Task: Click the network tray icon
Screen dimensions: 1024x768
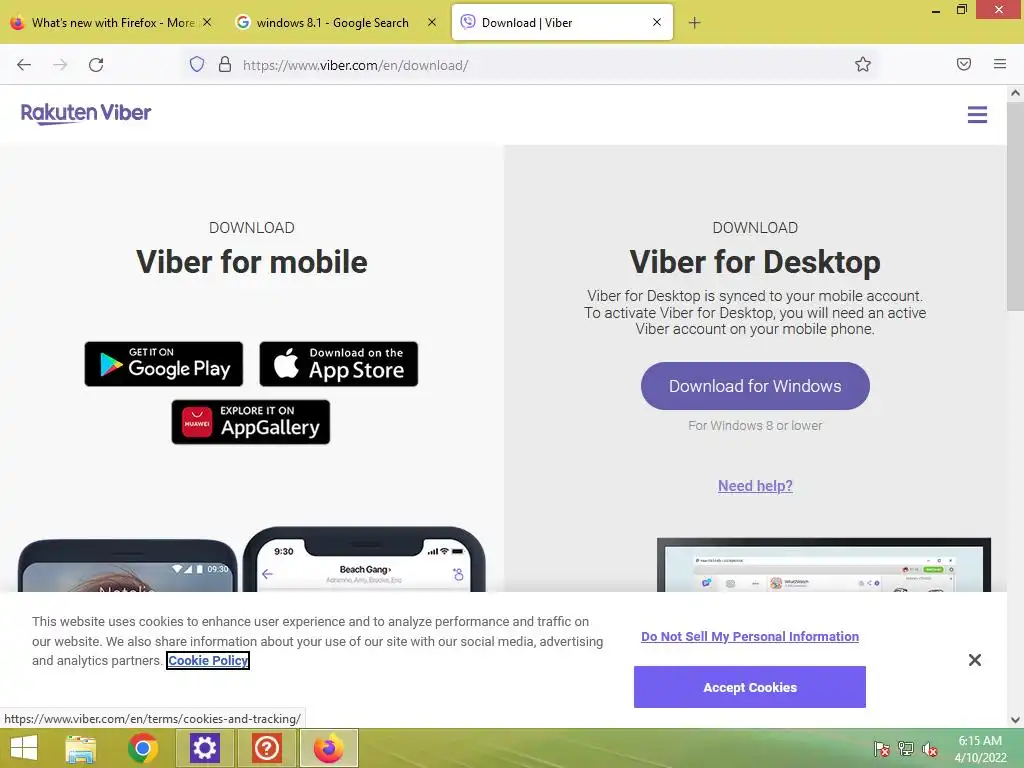Action: 906,748
